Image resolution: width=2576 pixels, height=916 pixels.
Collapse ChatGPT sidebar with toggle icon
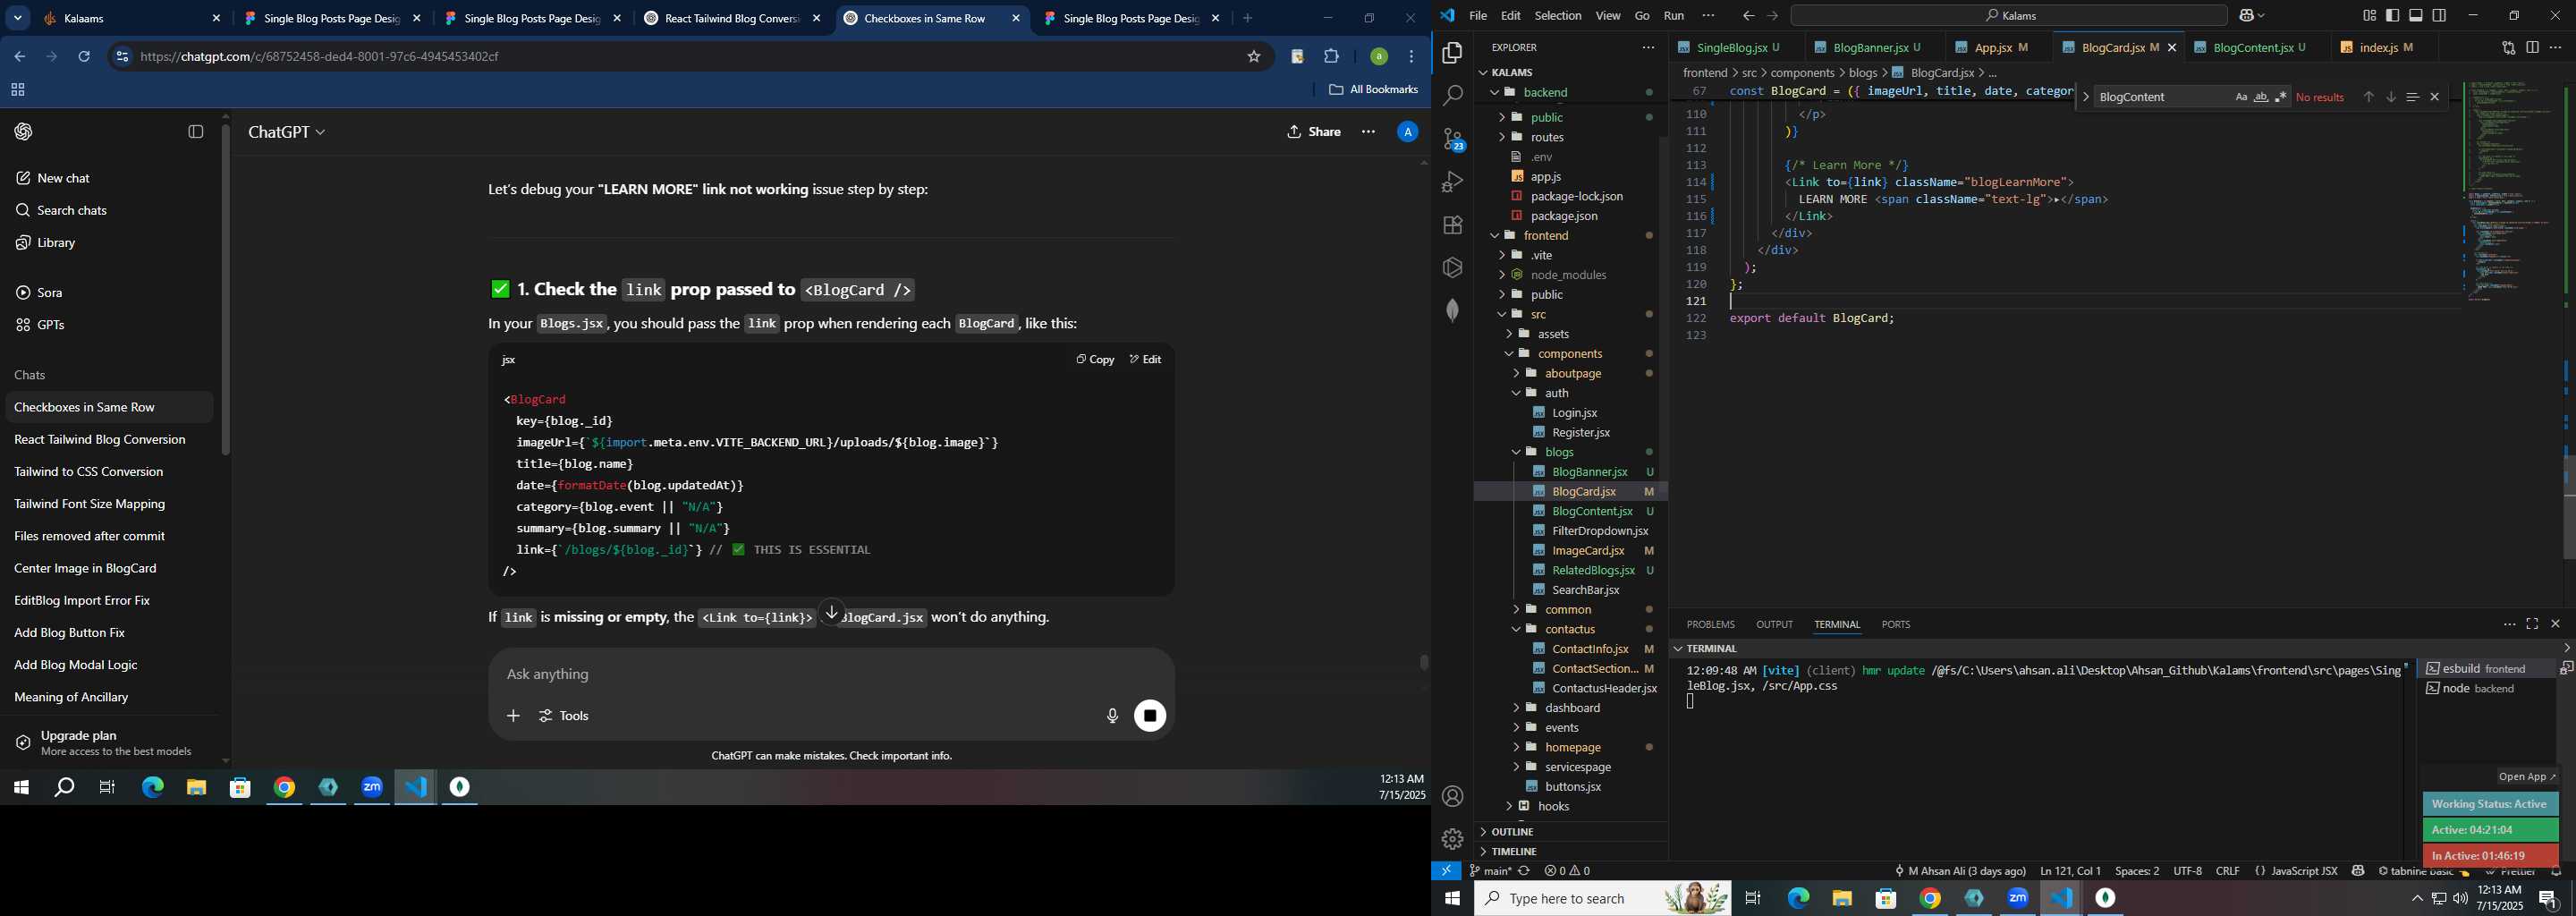(x=196, y=132)
